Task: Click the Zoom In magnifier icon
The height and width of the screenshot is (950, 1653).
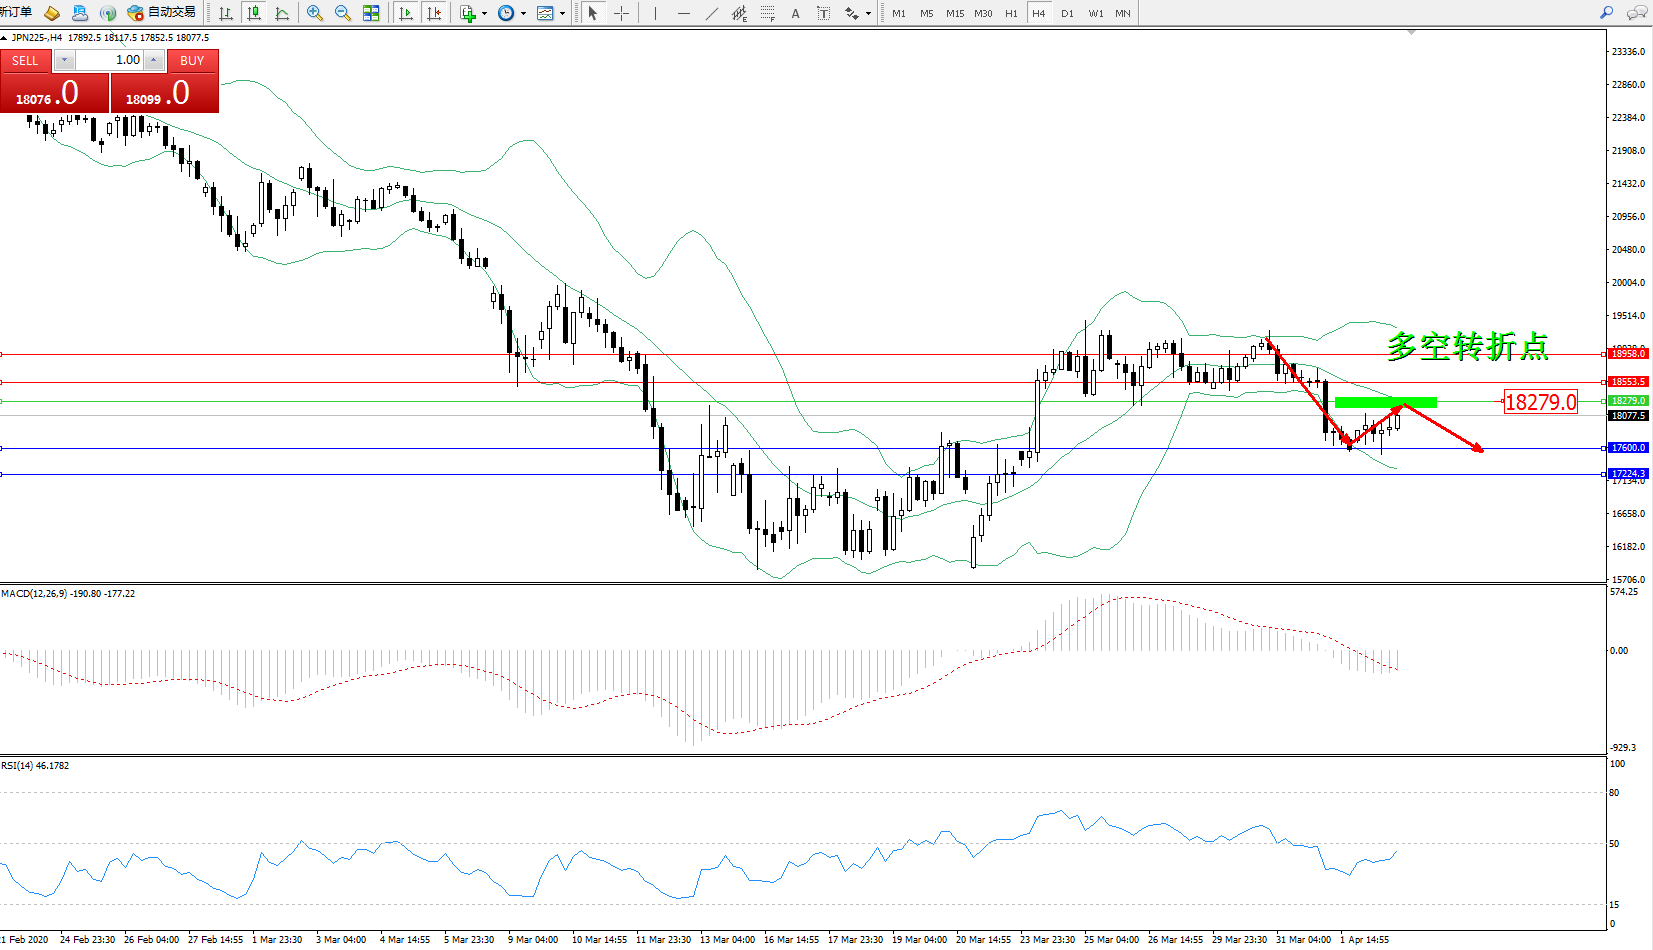Action: pos(315,13)
